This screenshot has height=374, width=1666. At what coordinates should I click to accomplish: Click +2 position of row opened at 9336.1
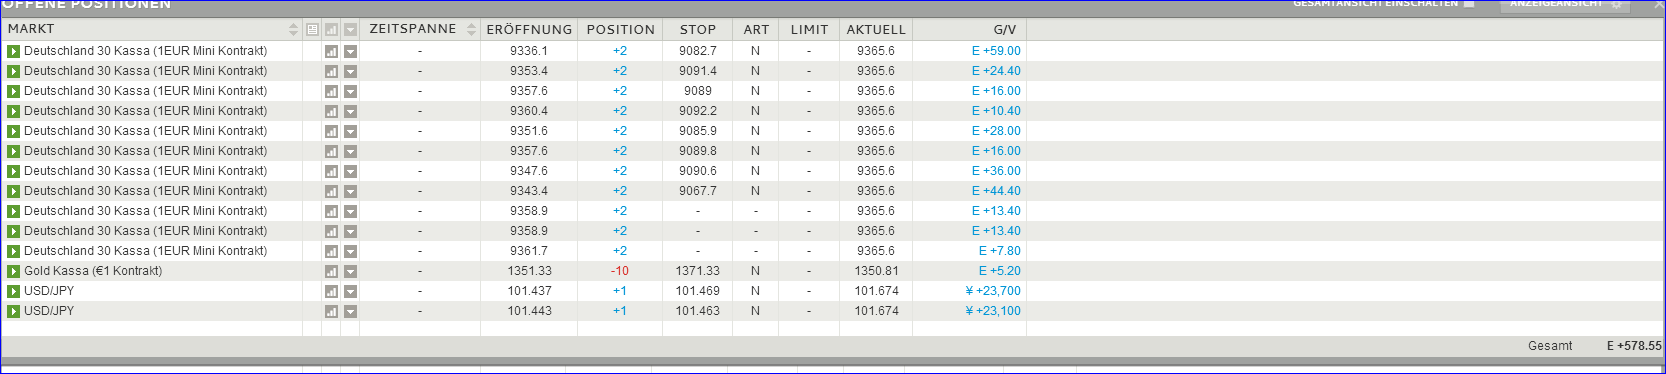(620, 51)
